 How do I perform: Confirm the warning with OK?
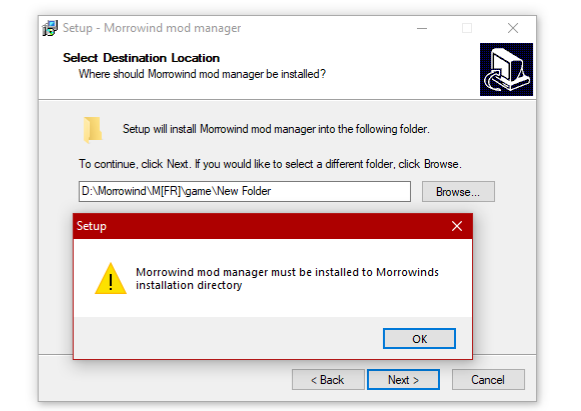tap(419, 338)
